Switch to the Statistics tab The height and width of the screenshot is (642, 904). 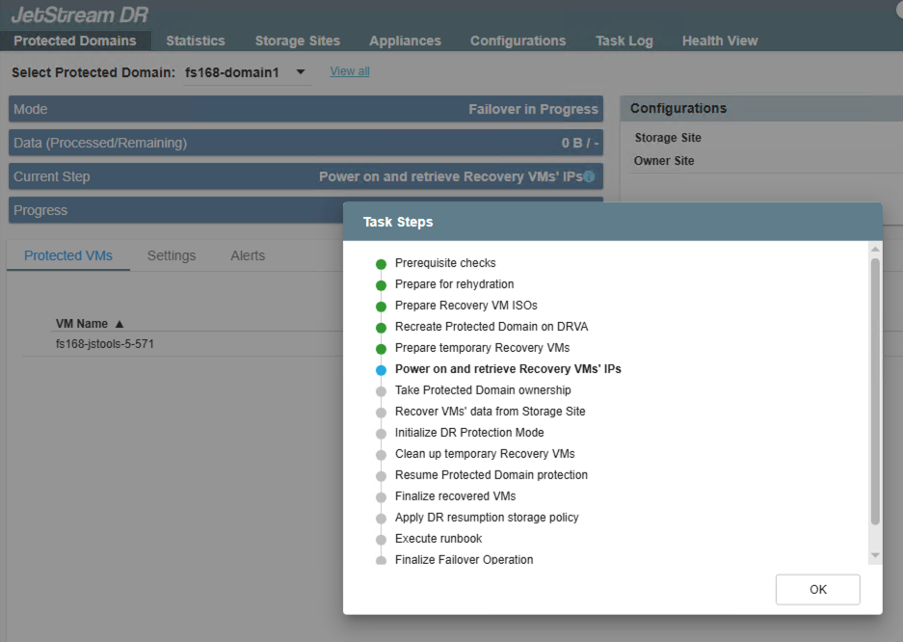(x=195, y=41)
